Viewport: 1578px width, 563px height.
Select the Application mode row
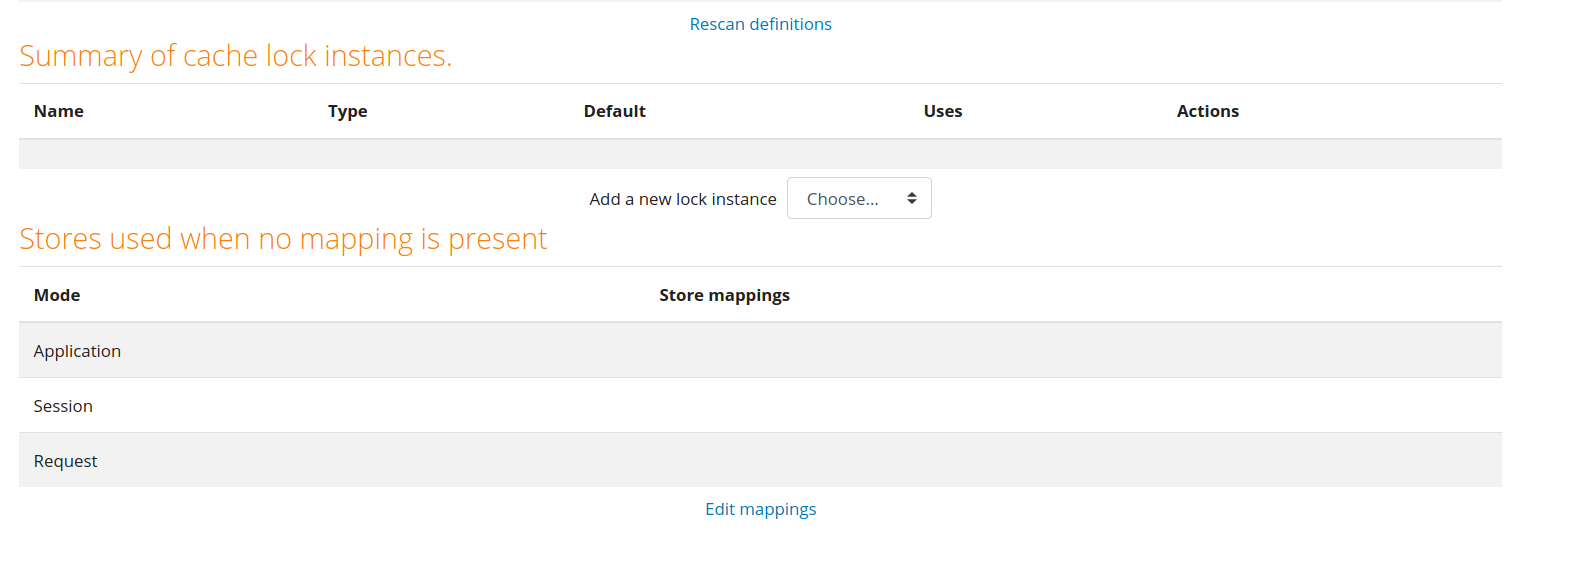tap(760, 350)
